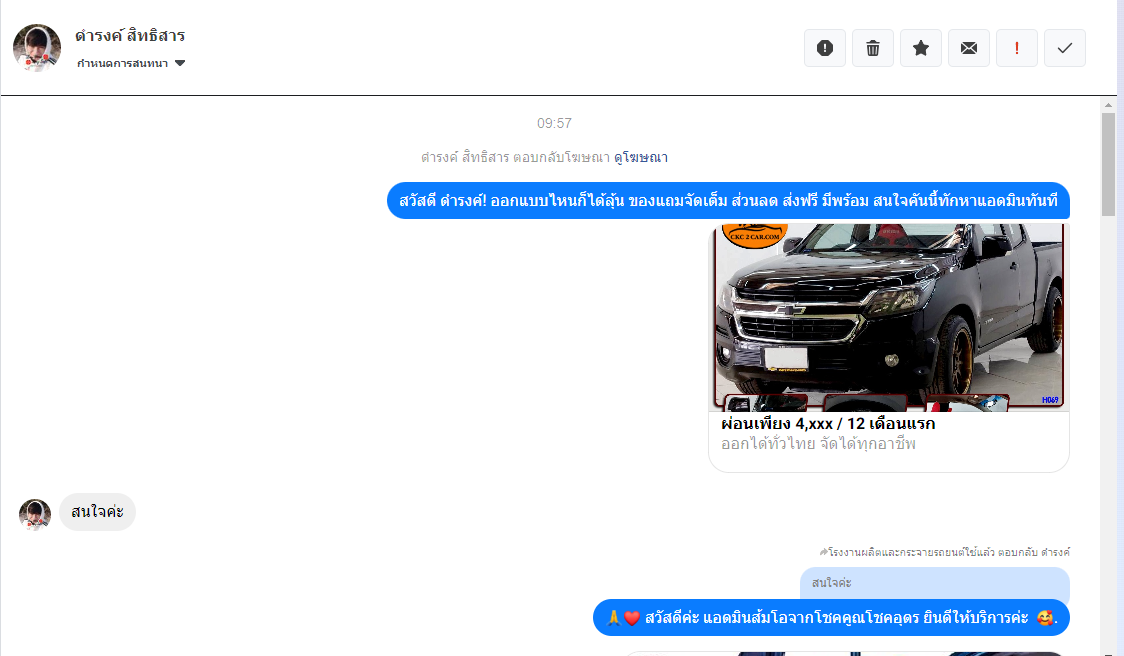Open the กำหนดการสนทนา dropdown

tap(130, 63)
